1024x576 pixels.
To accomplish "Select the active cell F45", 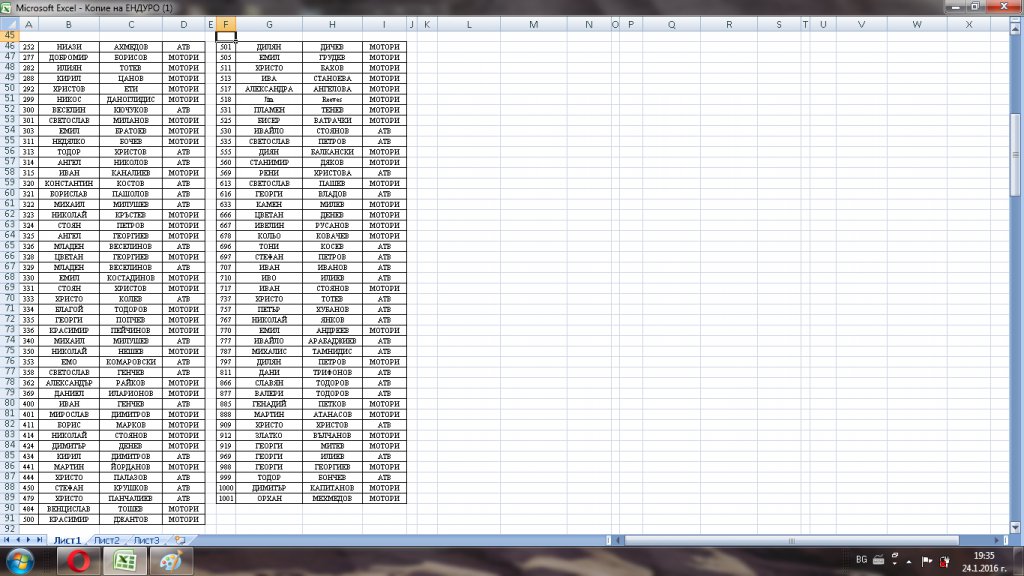I will (x=226, y=36).
